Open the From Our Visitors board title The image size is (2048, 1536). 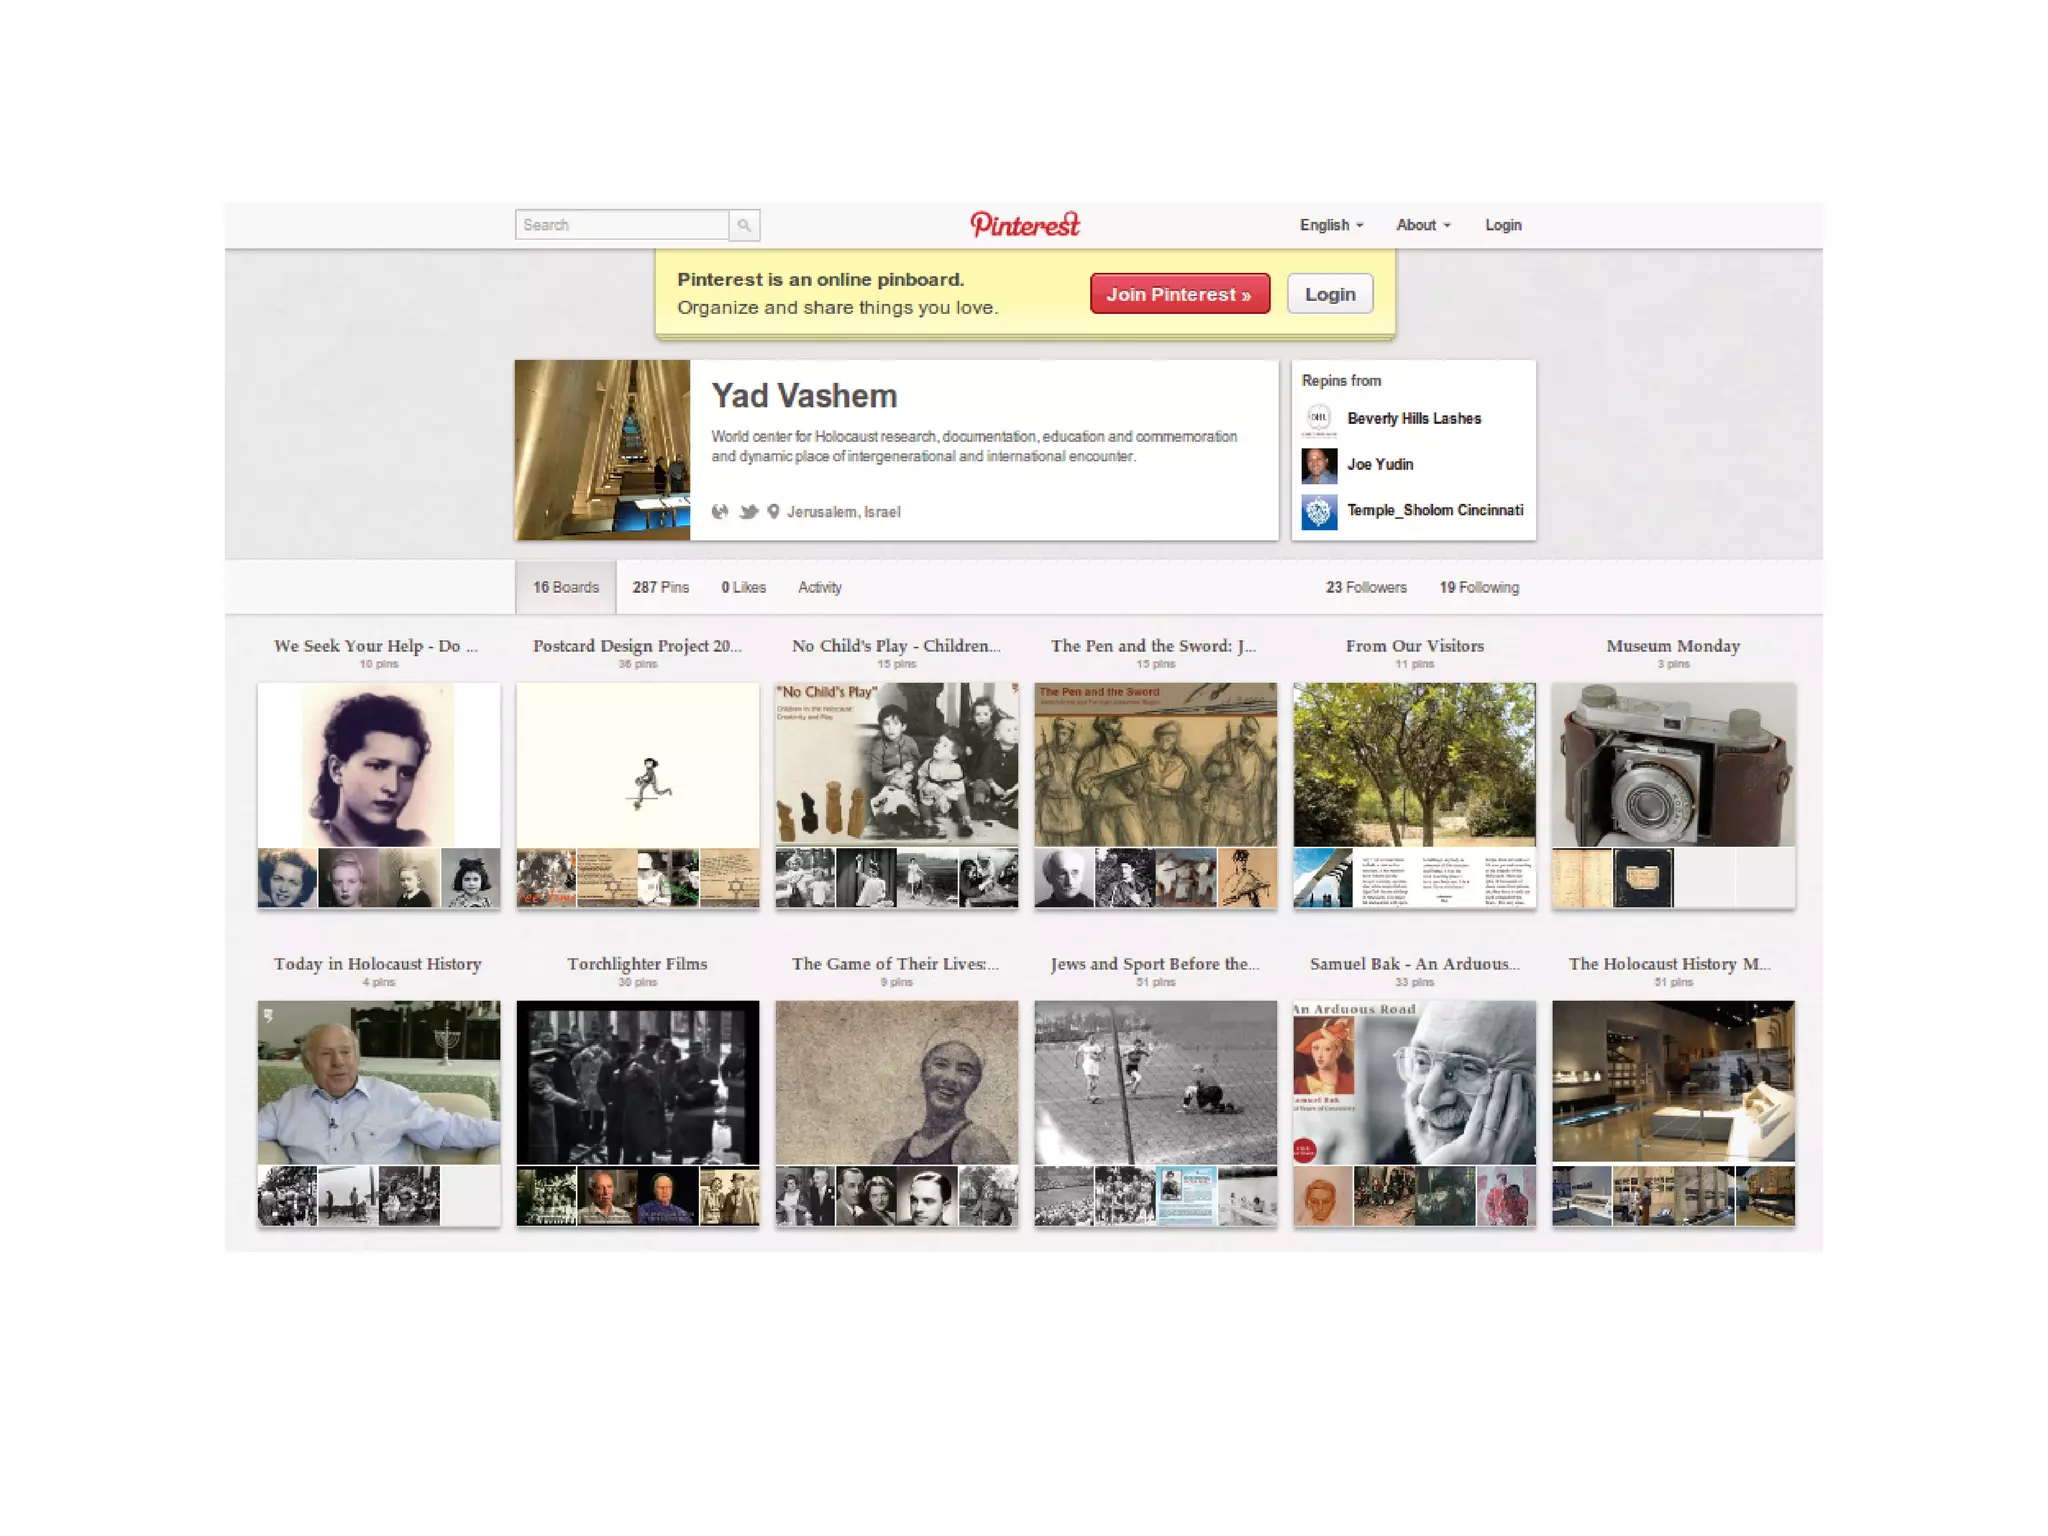coord(1414,646)
